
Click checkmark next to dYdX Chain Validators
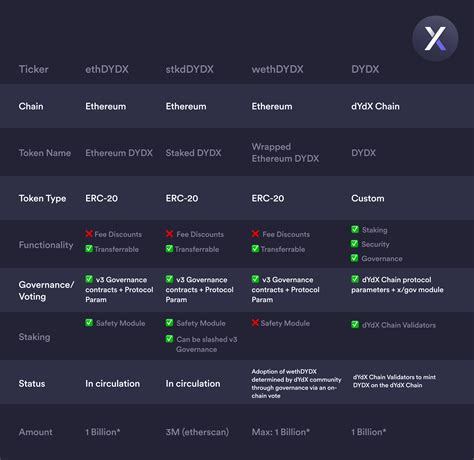click(x=355, y=324)
